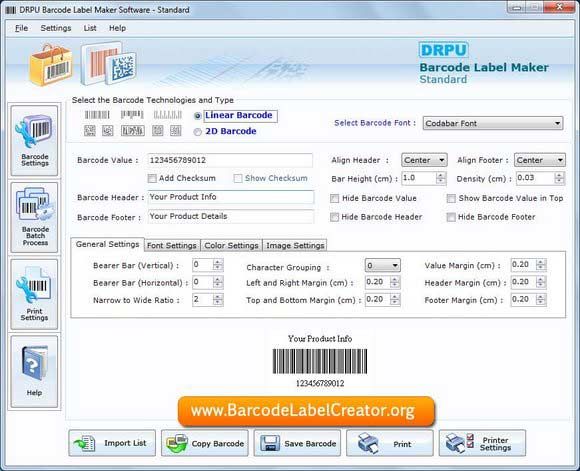
Task: Enable the Hide Barcode Footer checkbox
Action: pos(451,217)
